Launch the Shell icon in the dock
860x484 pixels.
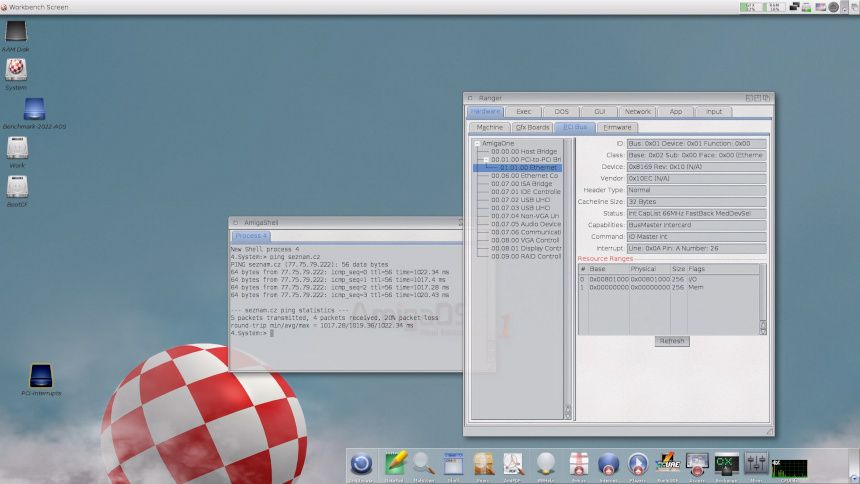[x=454, y=464]
